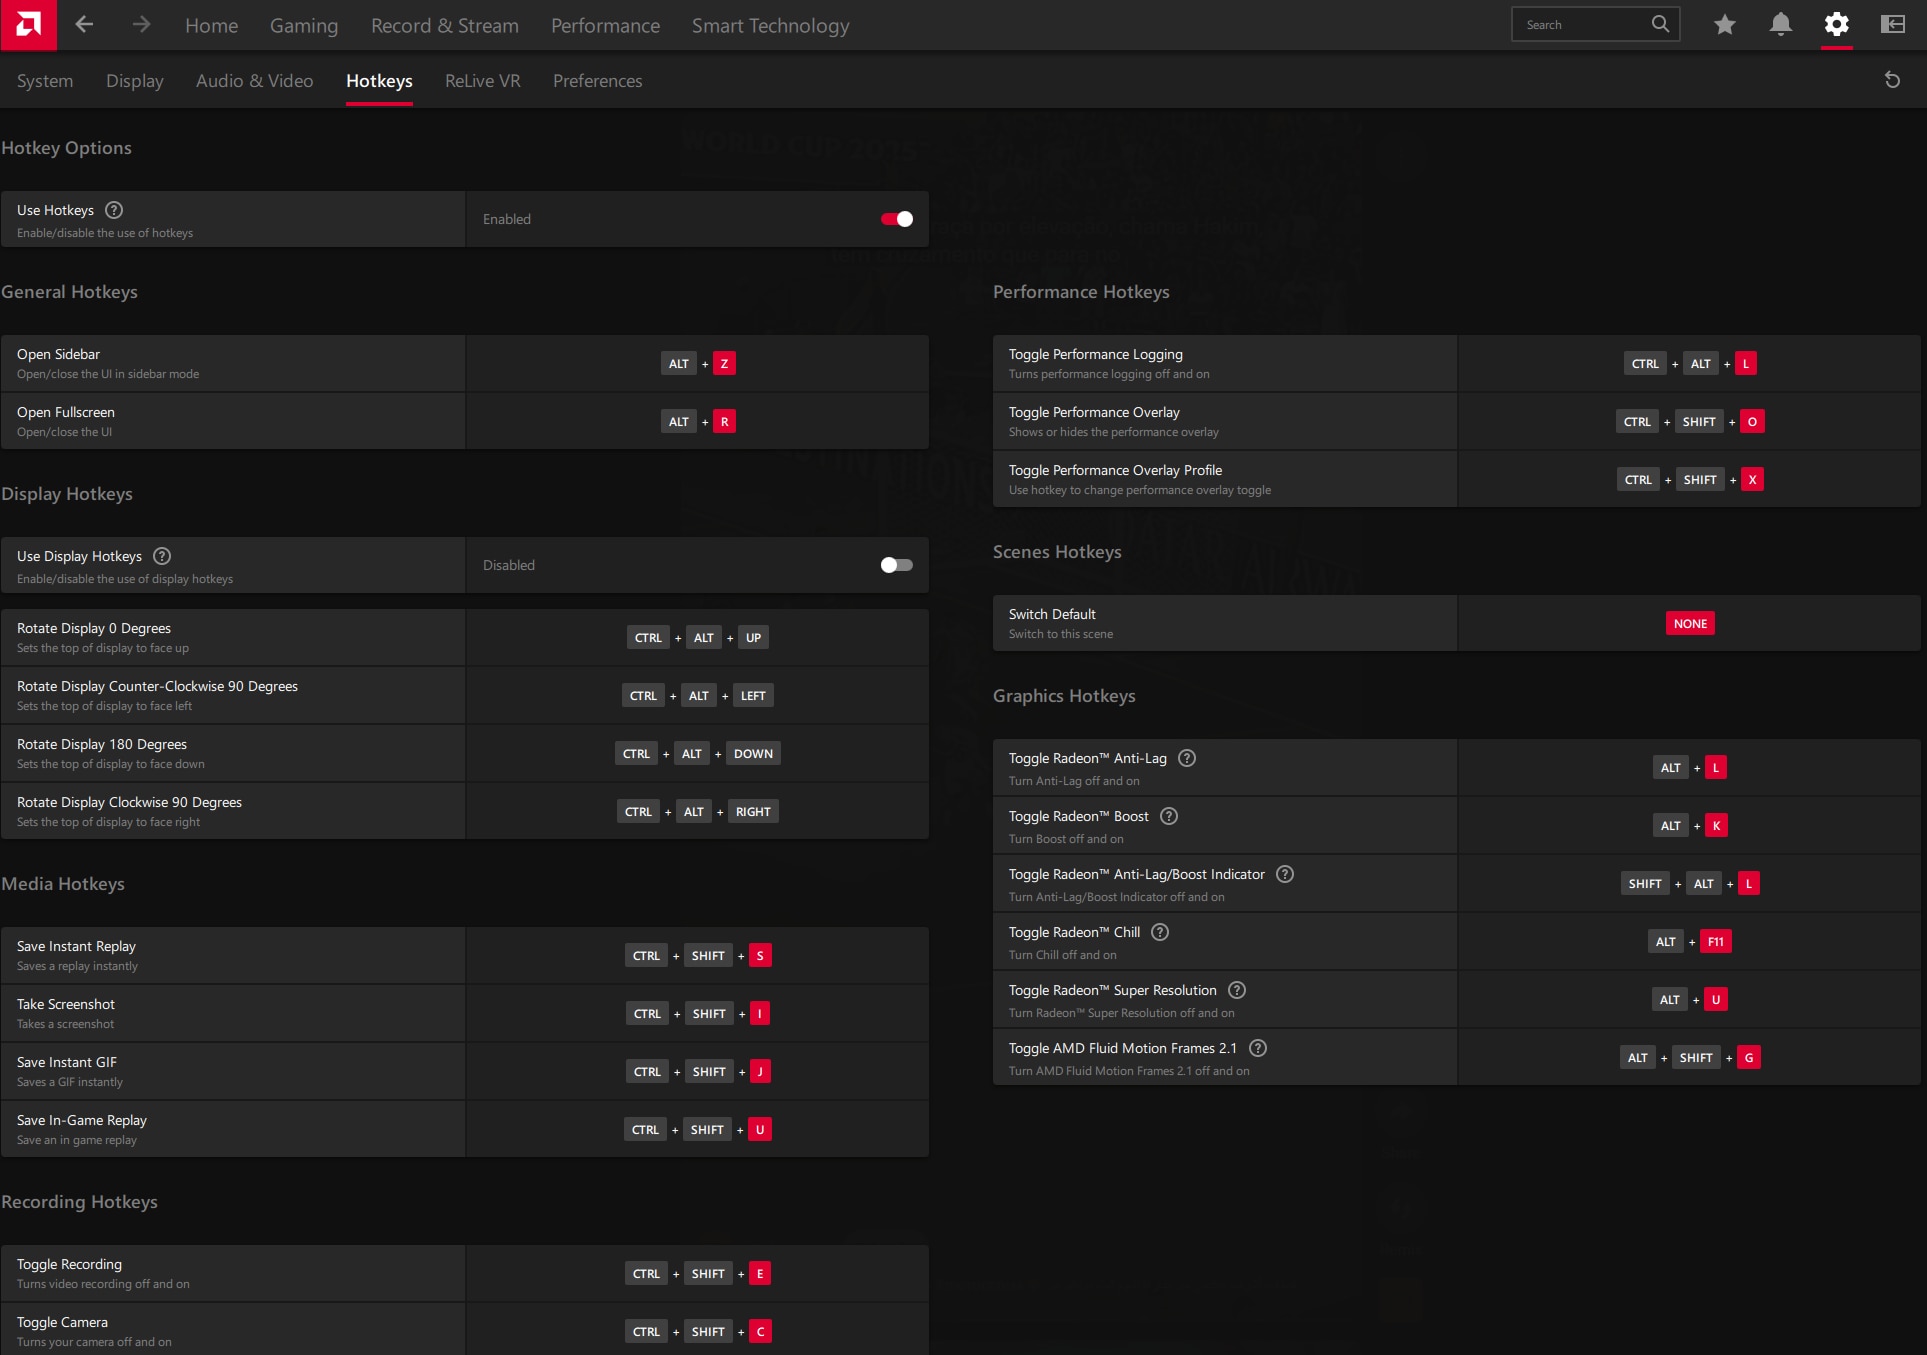Edit Anti-Lag hotkey ALT+L

click(1690, 768)
